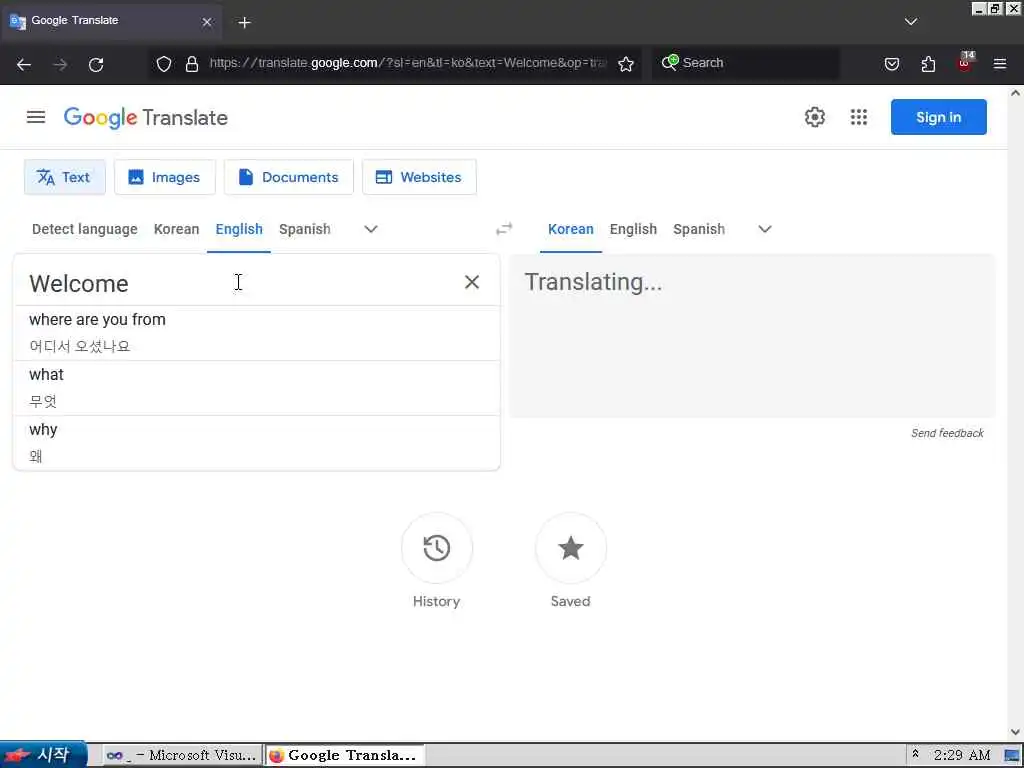The height and width of the screenshot is (768, 1024).
Task: Open the Firefox application menu
Action: point(1000,64)
